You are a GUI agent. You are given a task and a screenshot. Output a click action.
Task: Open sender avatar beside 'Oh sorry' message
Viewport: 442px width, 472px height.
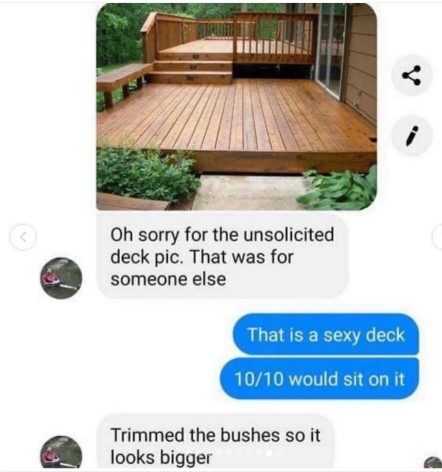(61, 278)
